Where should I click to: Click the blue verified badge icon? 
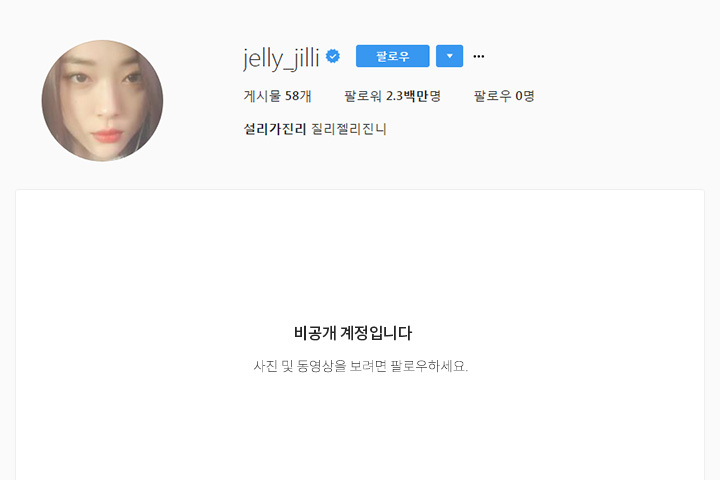point(333,56)
